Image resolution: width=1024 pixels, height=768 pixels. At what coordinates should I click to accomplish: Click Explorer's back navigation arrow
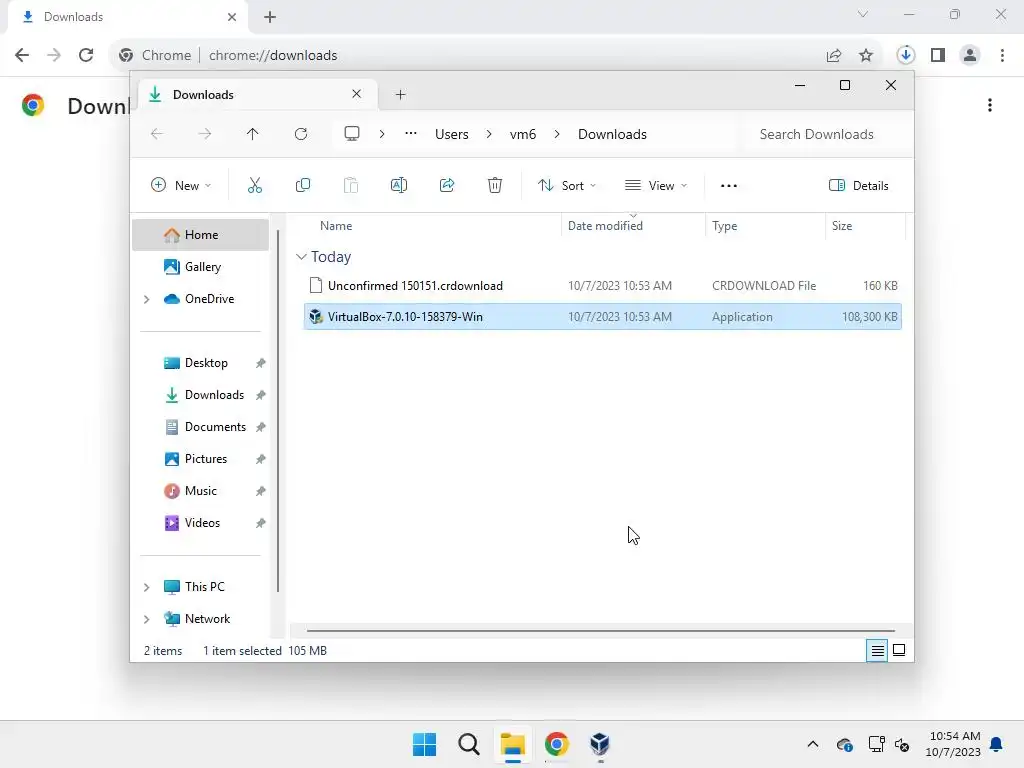(157, 134)
